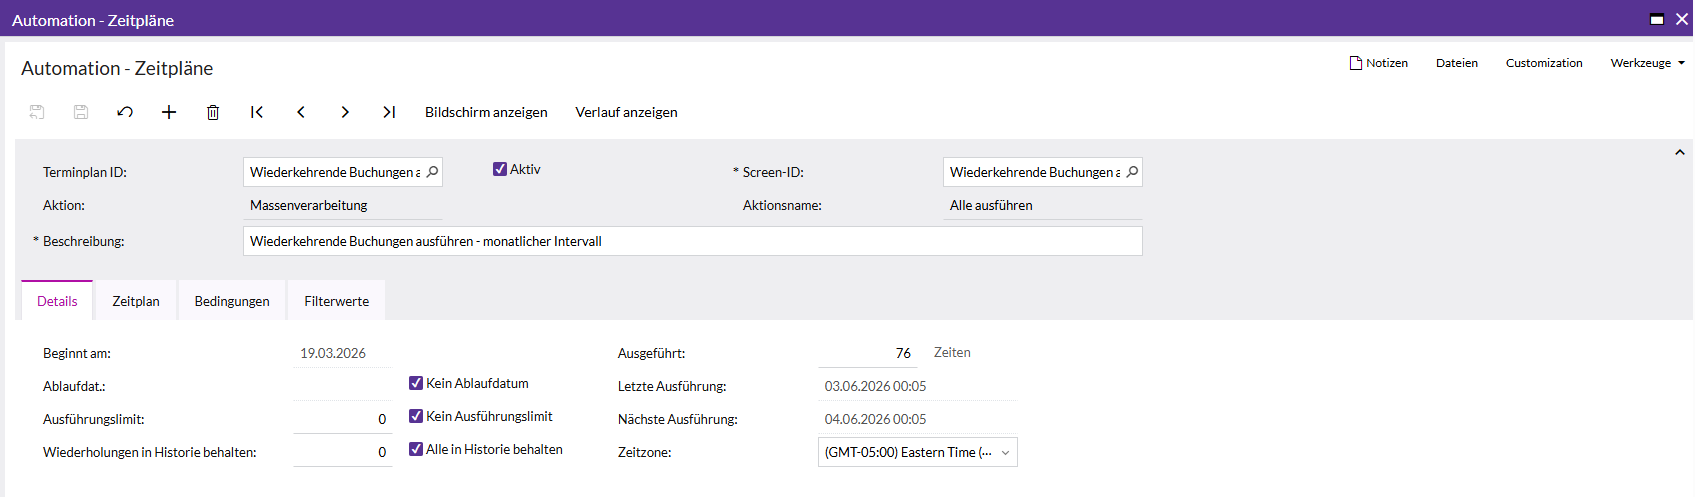
Task: Toggle Kein Ausführungslimit checkbox
Action: 416,416
